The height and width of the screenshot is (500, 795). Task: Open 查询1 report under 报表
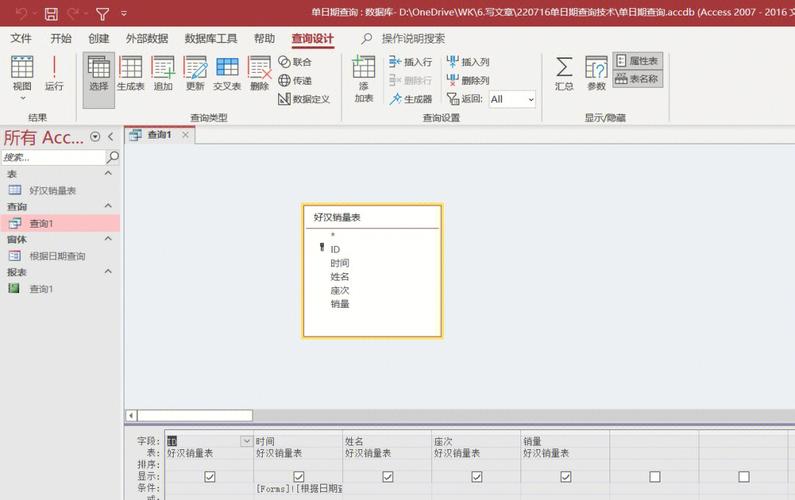(x=41, y=289)
